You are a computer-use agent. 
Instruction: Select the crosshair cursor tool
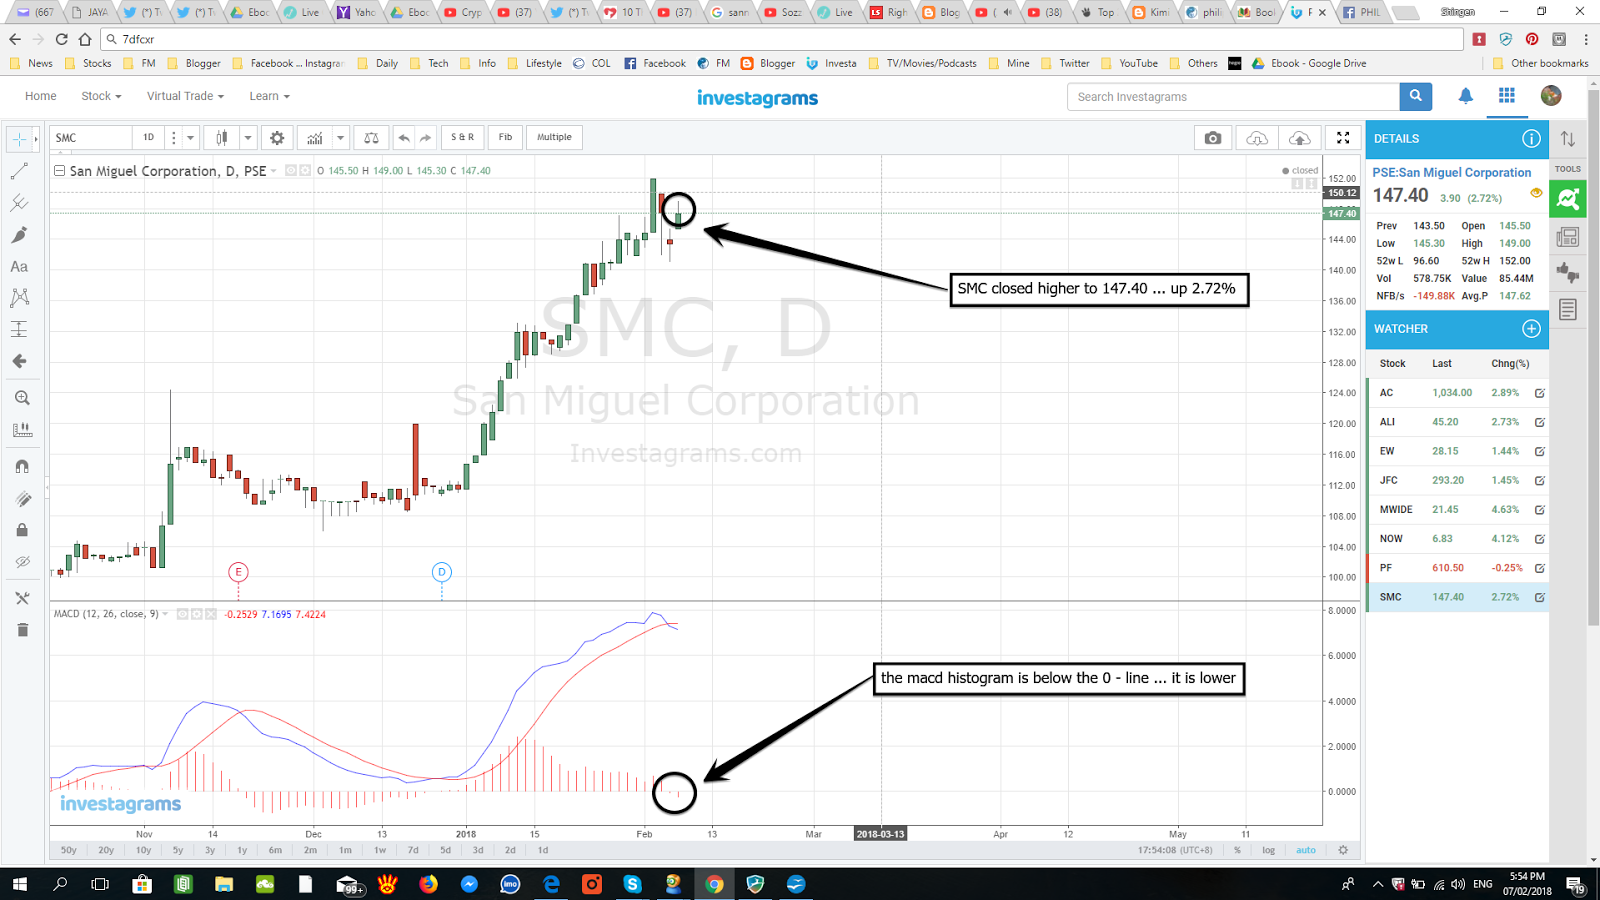pyautogui.click(x=20, y=139)
